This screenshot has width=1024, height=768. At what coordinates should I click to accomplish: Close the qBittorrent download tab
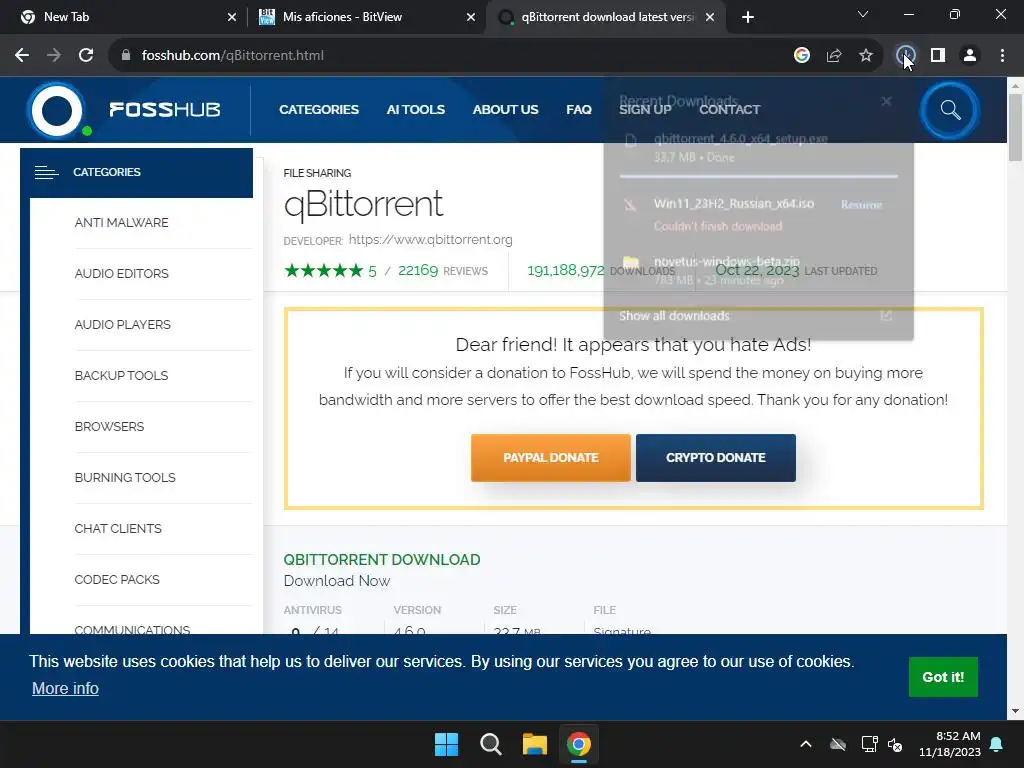click(x=710, y=17)
